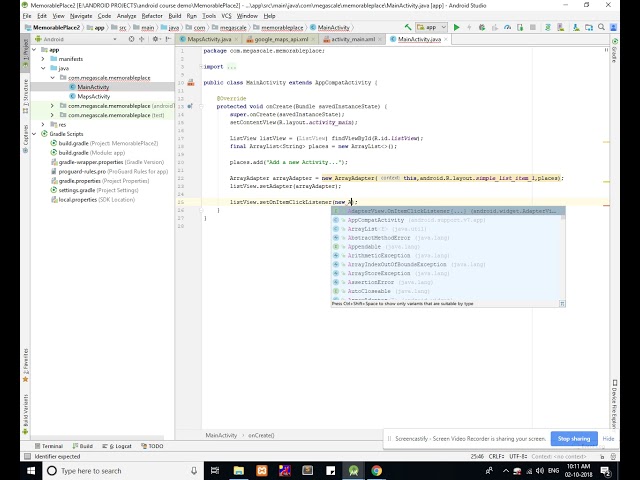
Task: Toggle the Build Variants side panel
Action: click(25, 414)
